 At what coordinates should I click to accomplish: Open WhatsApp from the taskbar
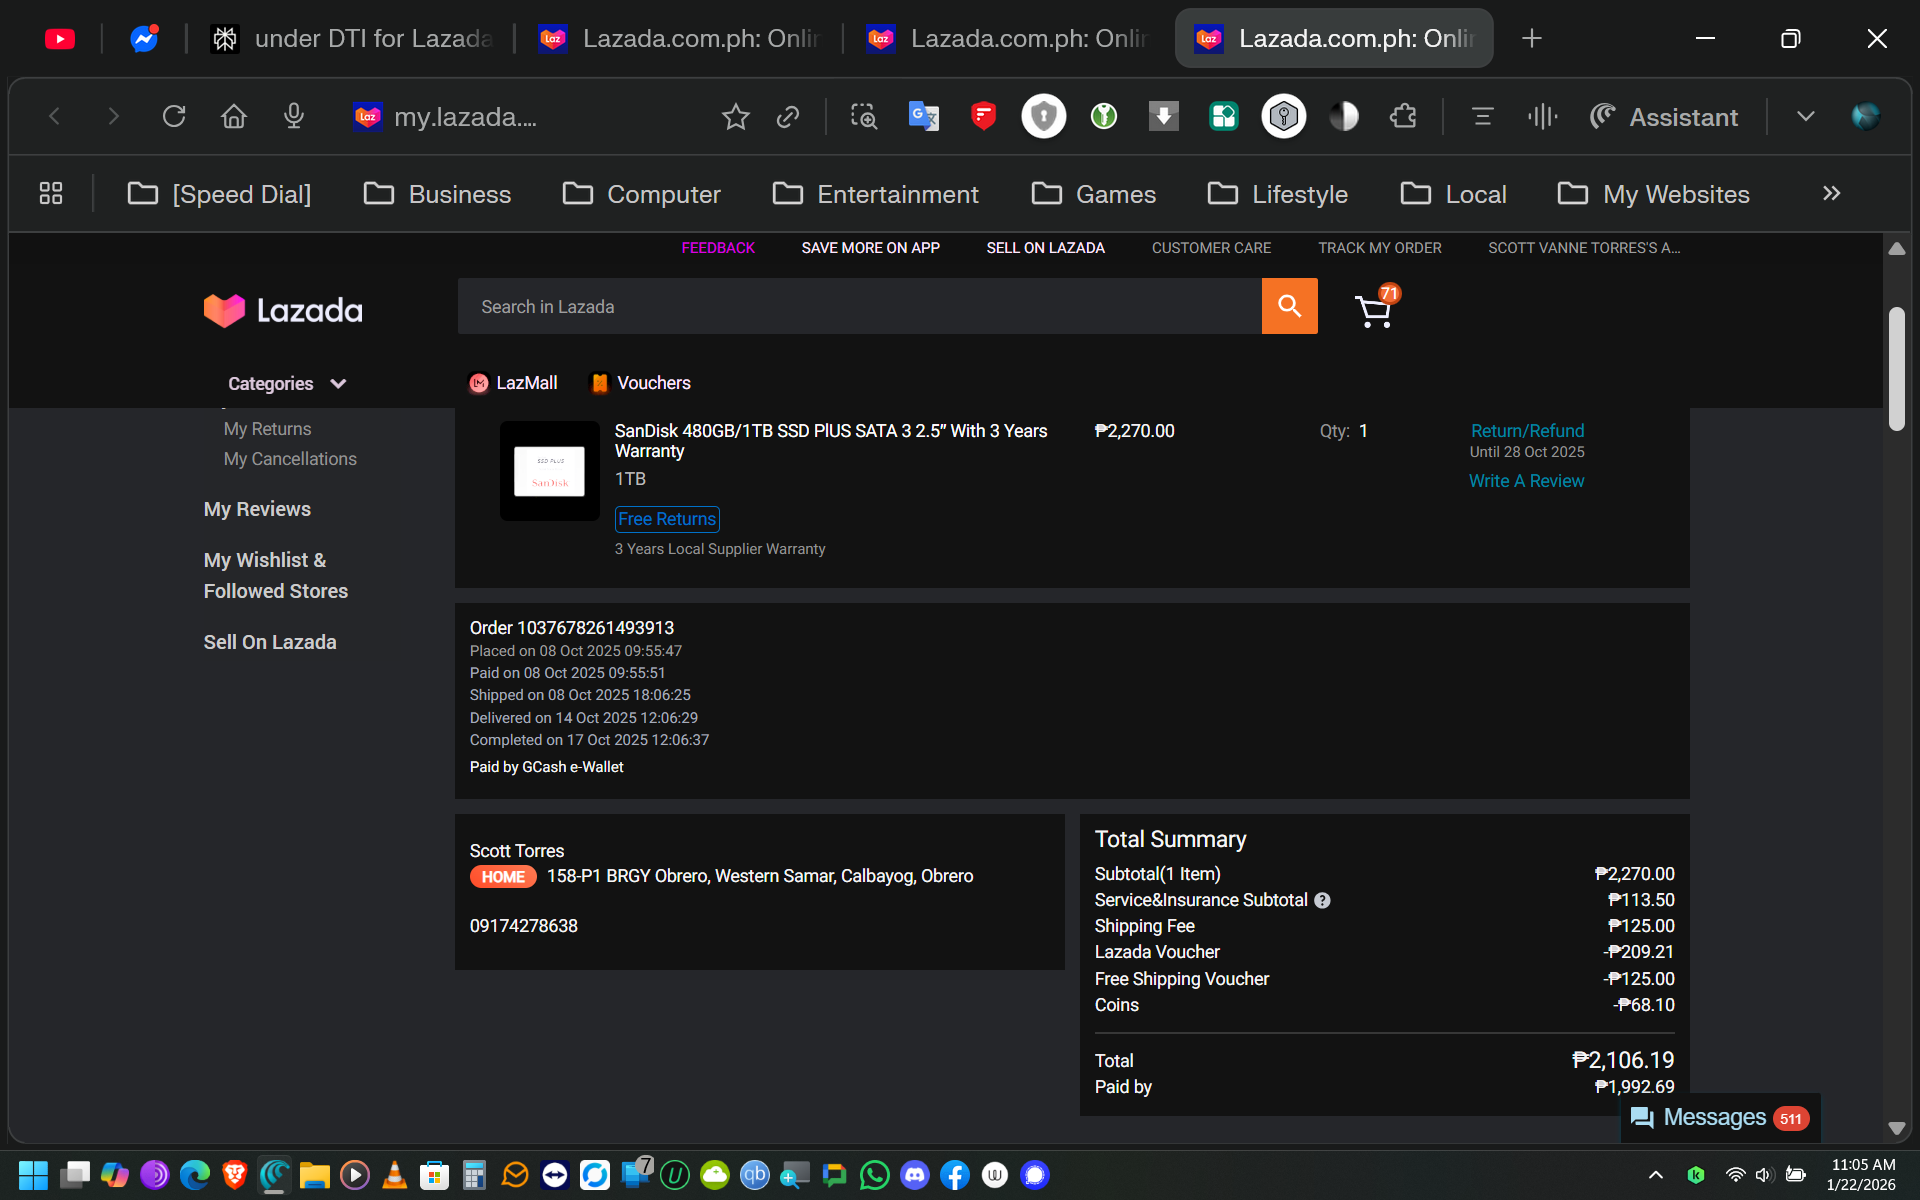point(874,1175)
